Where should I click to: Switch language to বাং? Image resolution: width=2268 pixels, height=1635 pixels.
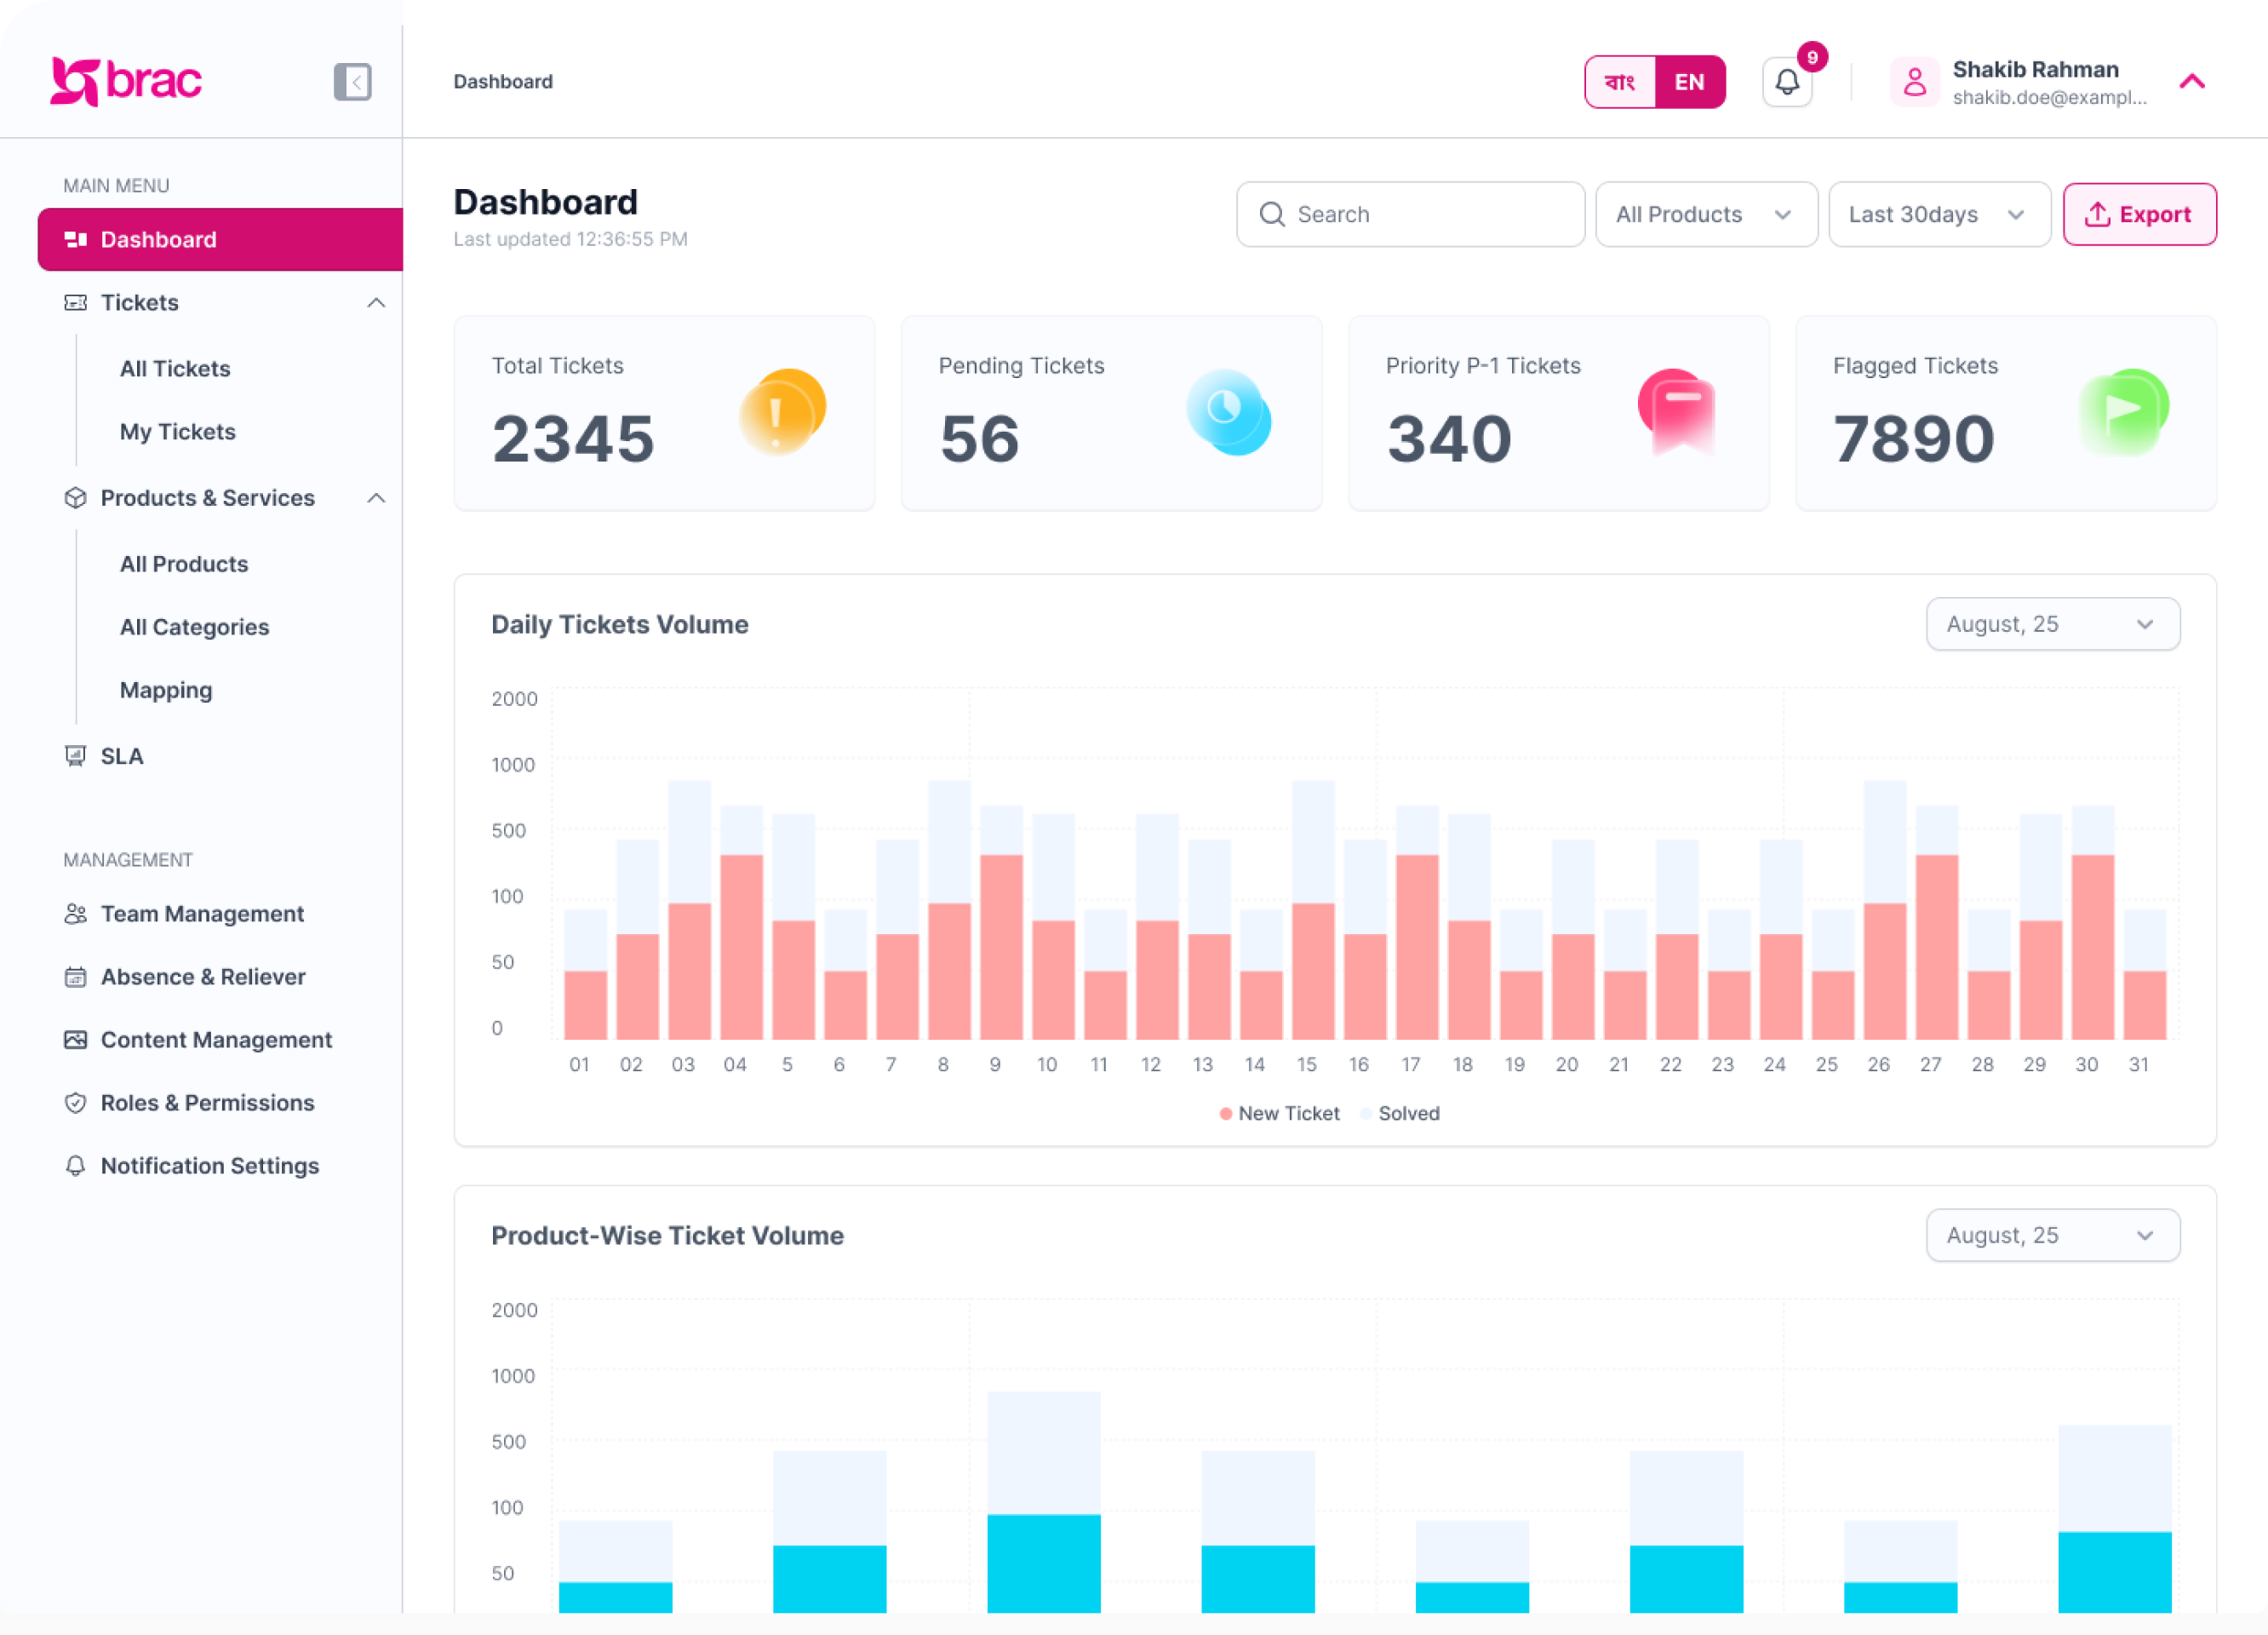(x=1619, y=82)
